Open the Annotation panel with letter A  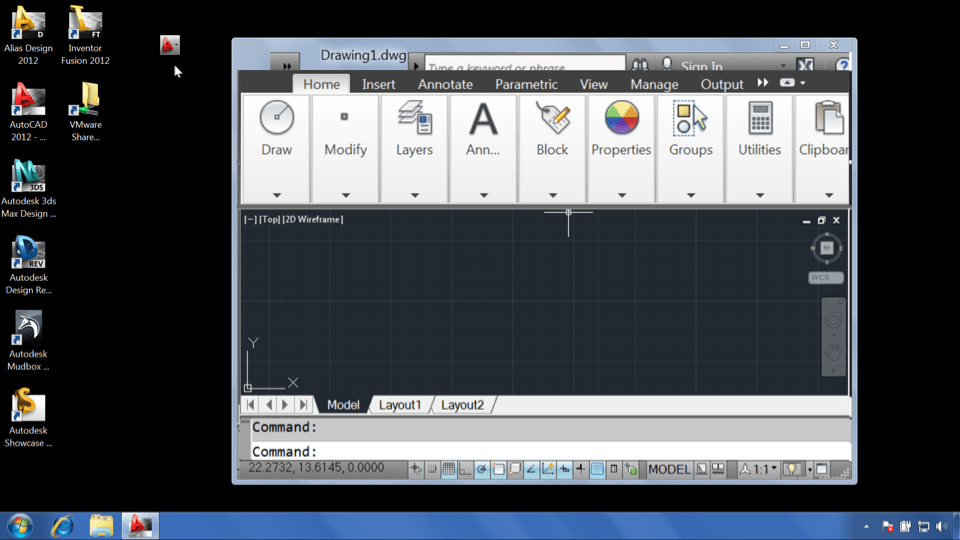tap(483, 118)
